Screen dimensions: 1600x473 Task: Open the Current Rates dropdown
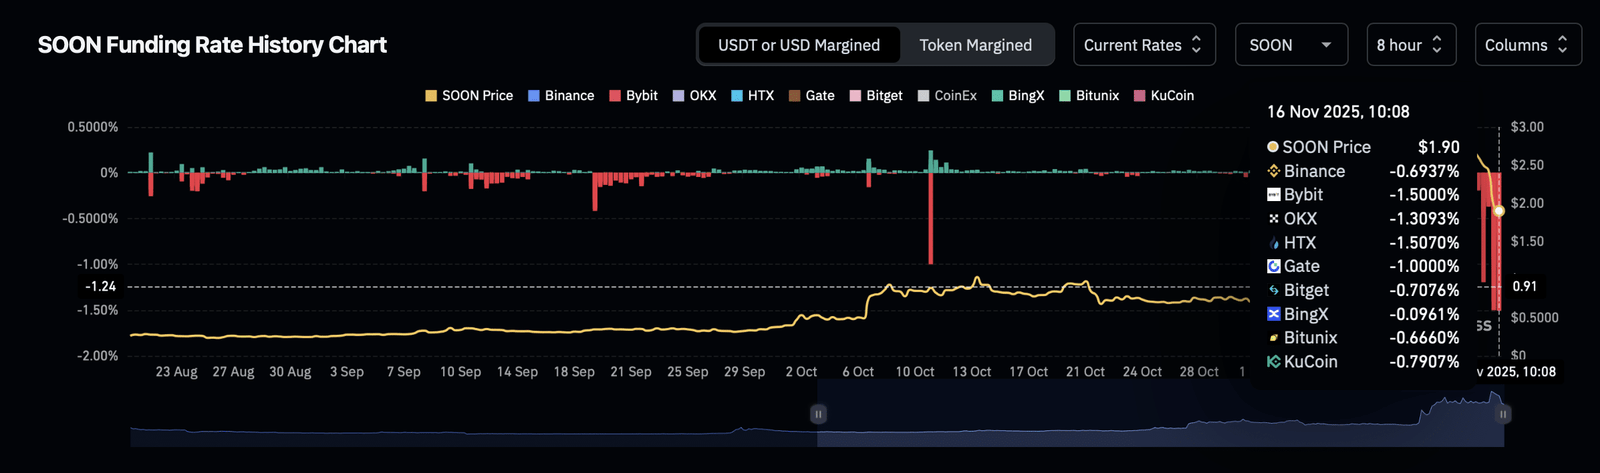(1144, 45)
